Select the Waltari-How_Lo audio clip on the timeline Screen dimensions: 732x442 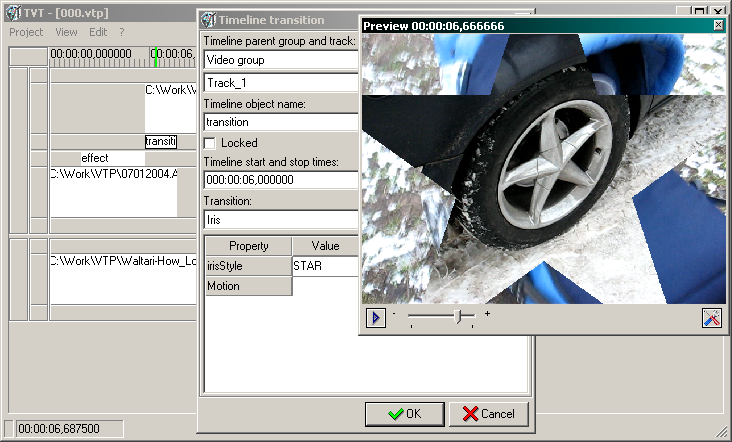click(x=123, y=280)
